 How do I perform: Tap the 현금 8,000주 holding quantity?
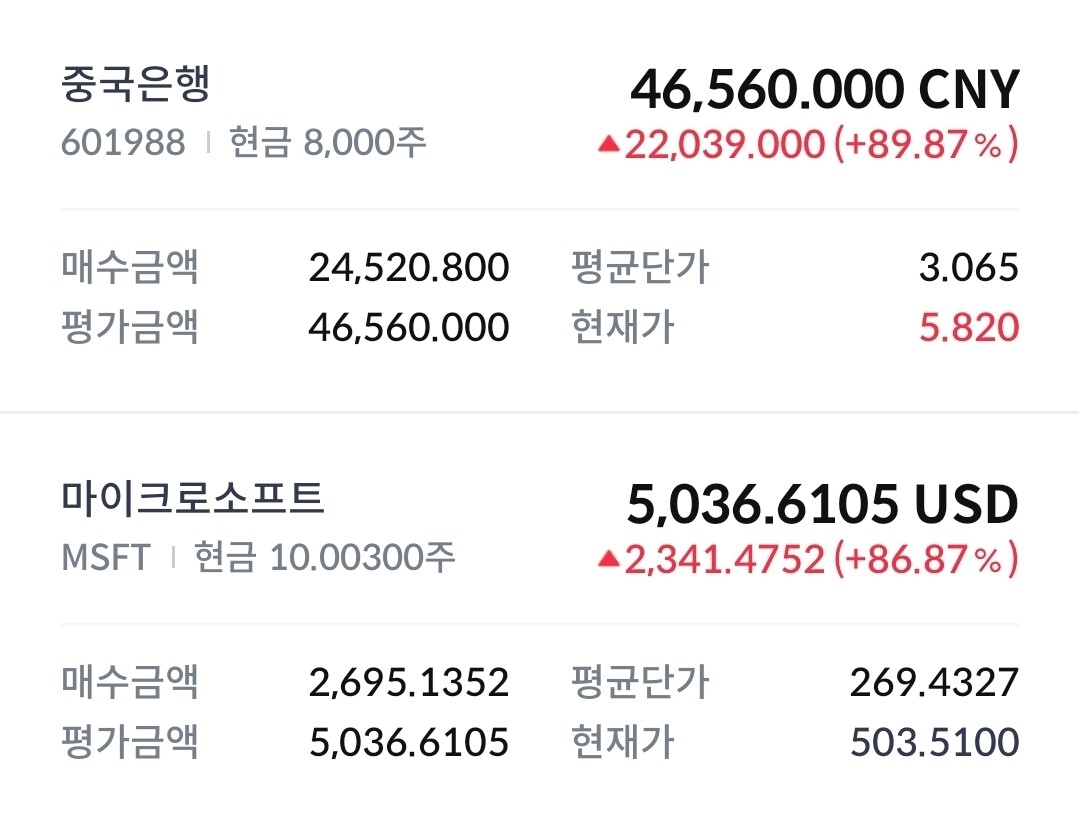pyautogui.click(x=328, y=142)
